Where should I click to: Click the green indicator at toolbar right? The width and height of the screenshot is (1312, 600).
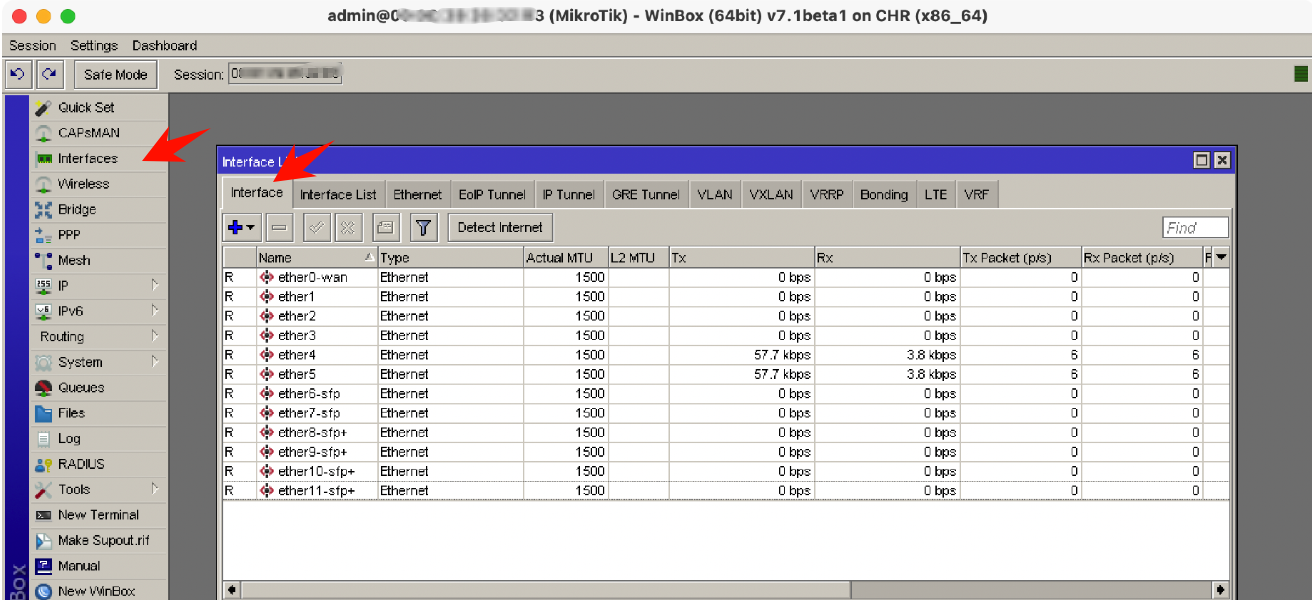click(x=1301, y=74)
